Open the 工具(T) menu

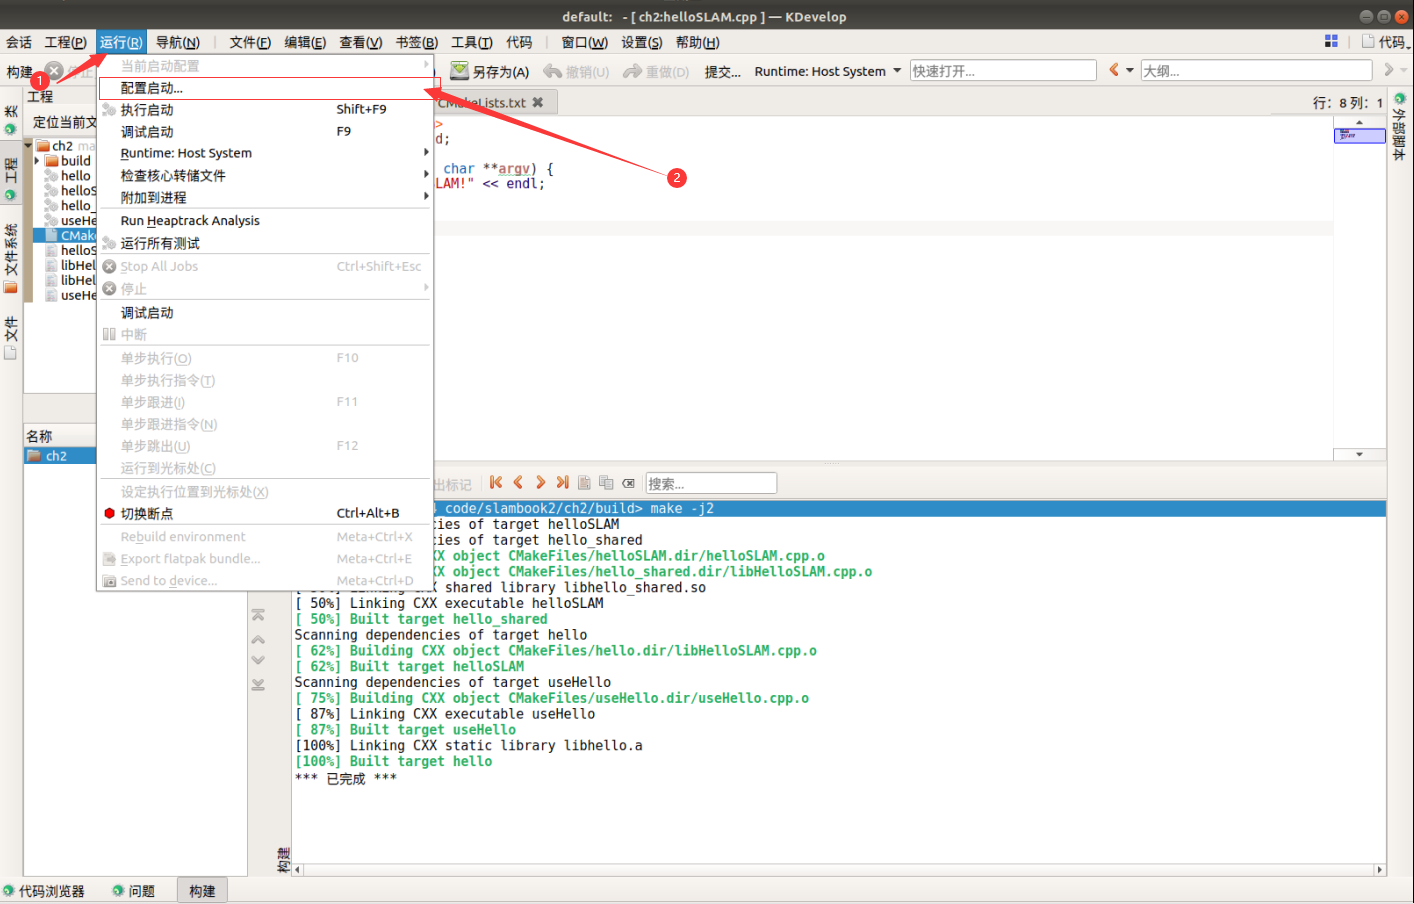click(471, 42)
